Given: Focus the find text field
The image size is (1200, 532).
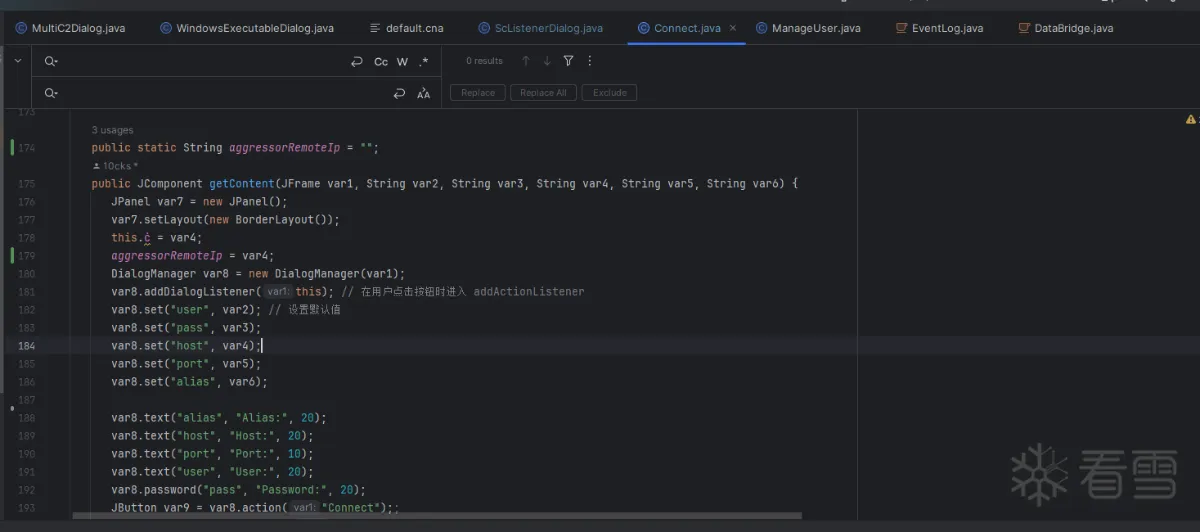Looking at the screenshot, I should coord(203,61).
